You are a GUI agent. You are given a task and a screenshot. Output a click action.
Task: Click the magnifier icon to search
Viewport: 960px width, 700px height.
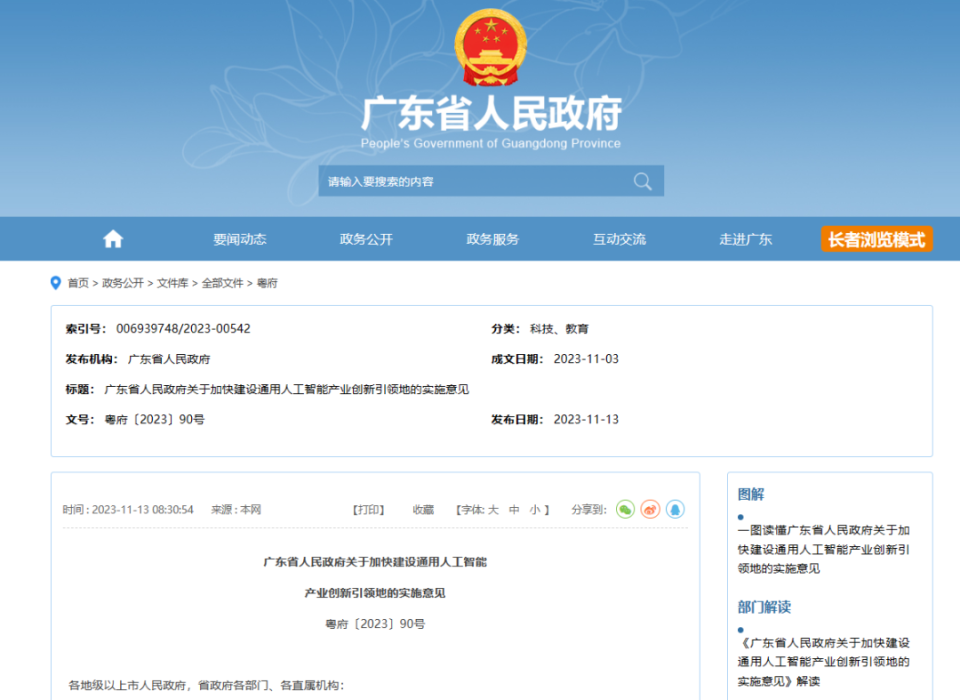click(x=641, y=181)
